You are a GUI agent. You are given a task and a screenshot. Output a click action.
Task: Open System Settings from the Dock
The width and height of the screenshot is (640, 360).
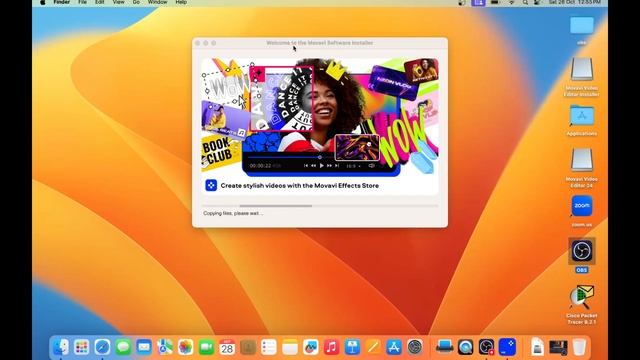(x=415, y=347)
